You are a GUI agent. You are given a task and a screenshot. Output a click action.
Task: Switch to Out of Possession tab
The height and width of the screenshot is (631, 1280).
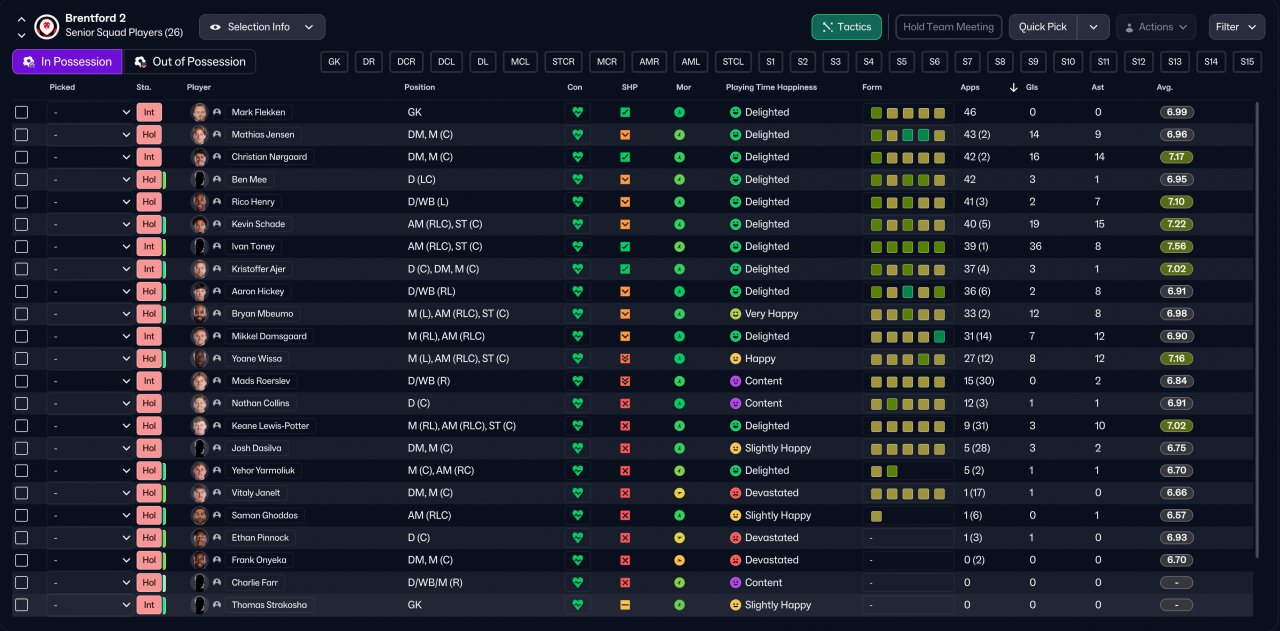[x=189, y=62]
